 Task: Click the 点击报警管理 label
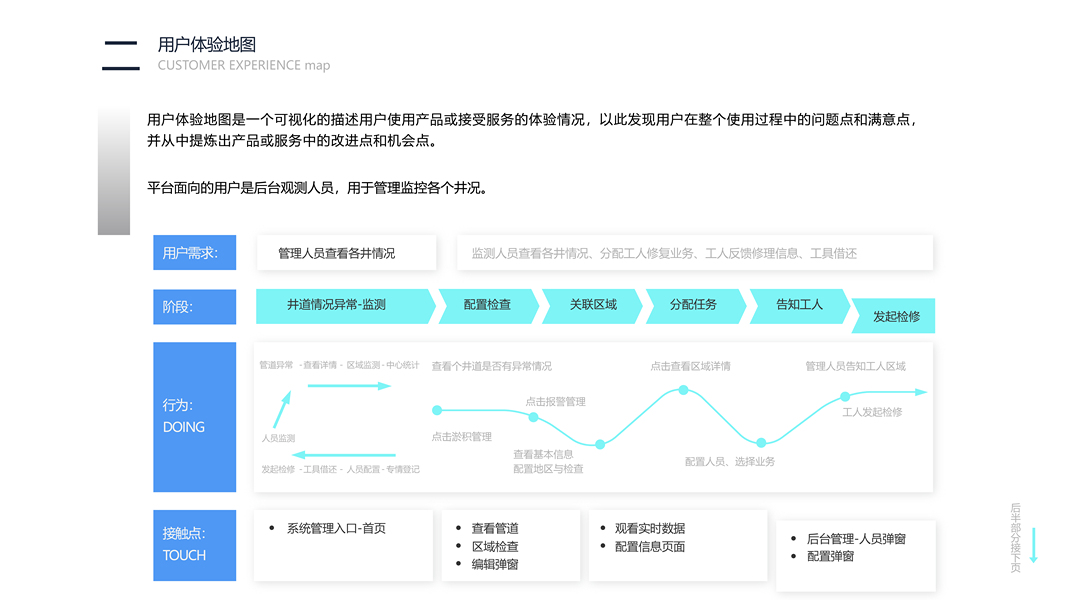pyautogui.click(x=555, y=401)
